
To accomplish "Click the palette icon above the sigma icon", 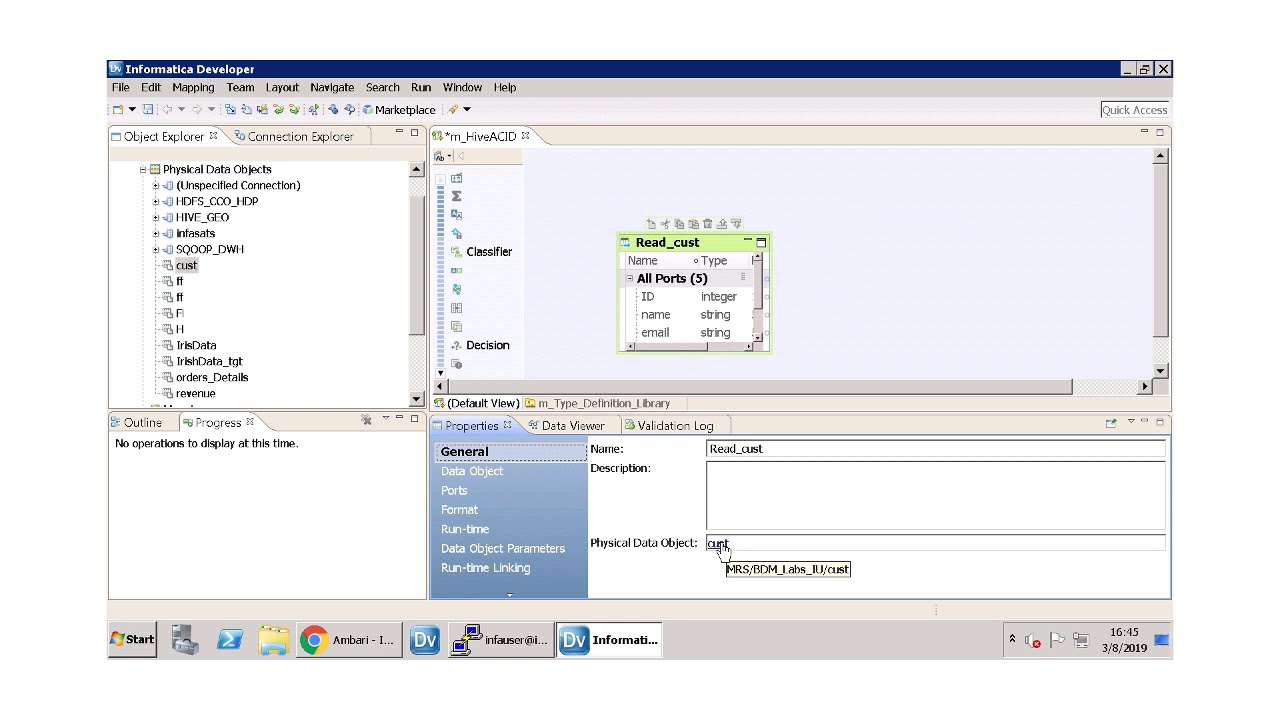I will 456,178.
